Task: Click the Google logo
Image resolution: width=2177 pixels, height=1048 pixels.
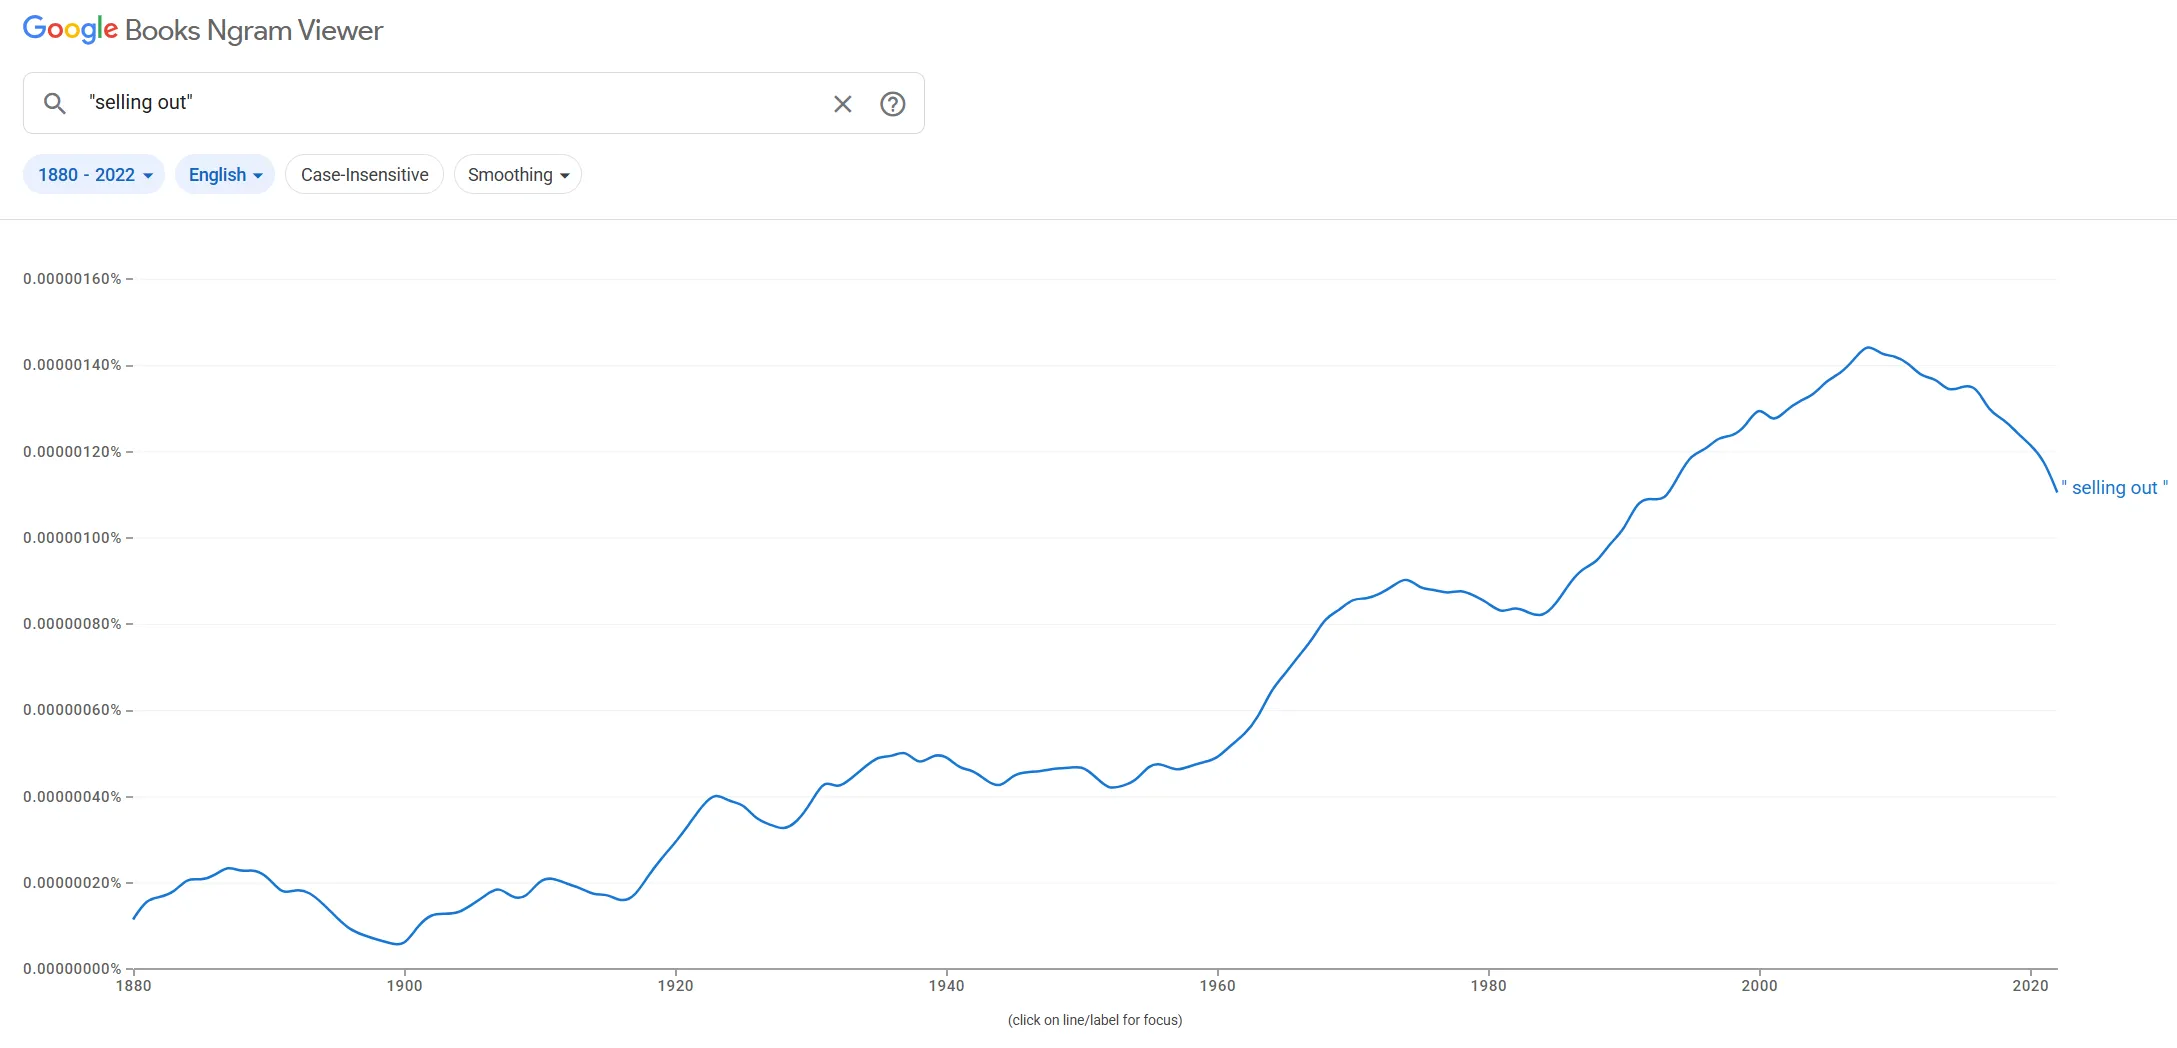Action: point(70,29)
